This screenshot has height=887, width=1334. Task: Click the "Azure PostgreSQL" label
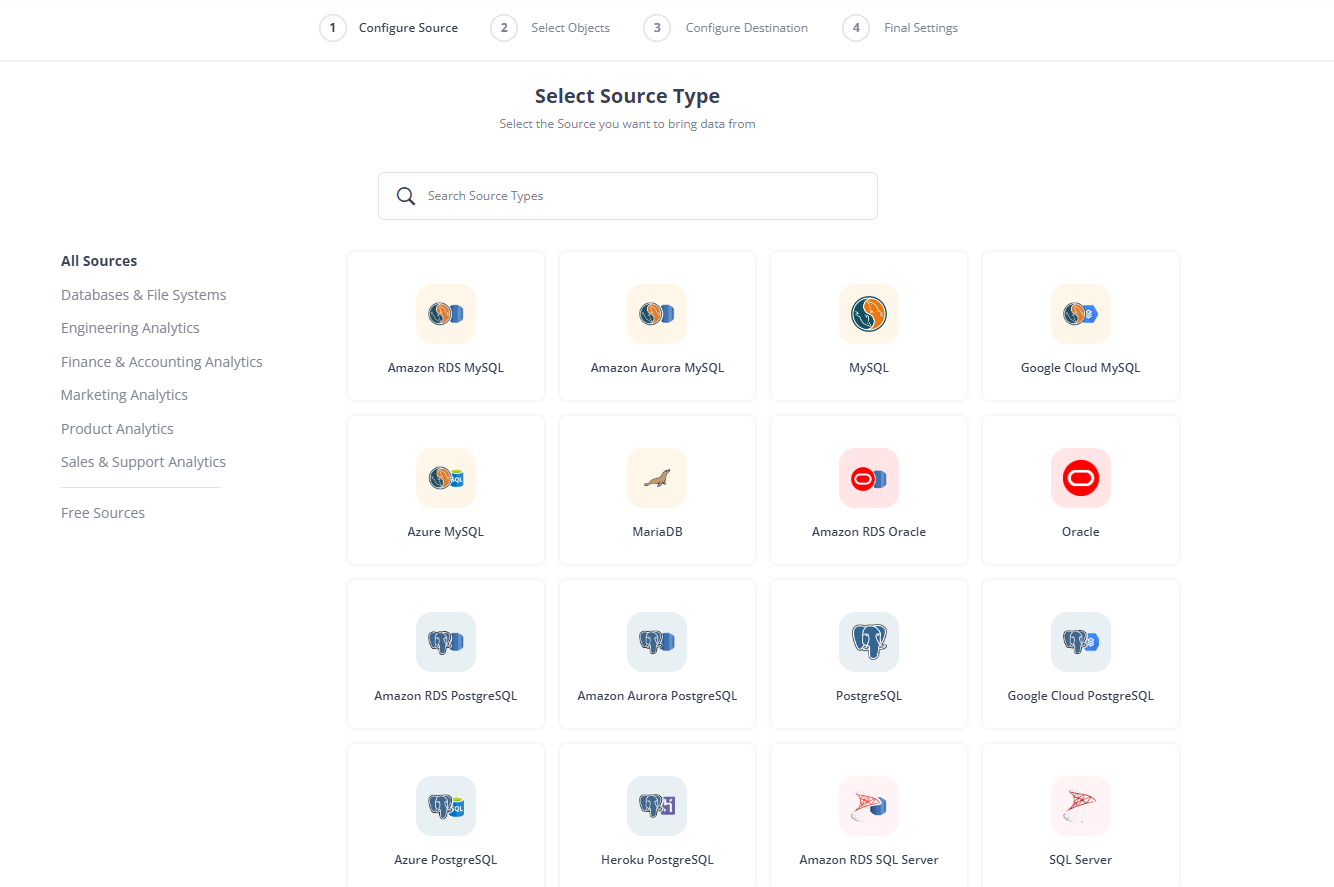click(x=446, y=860)
